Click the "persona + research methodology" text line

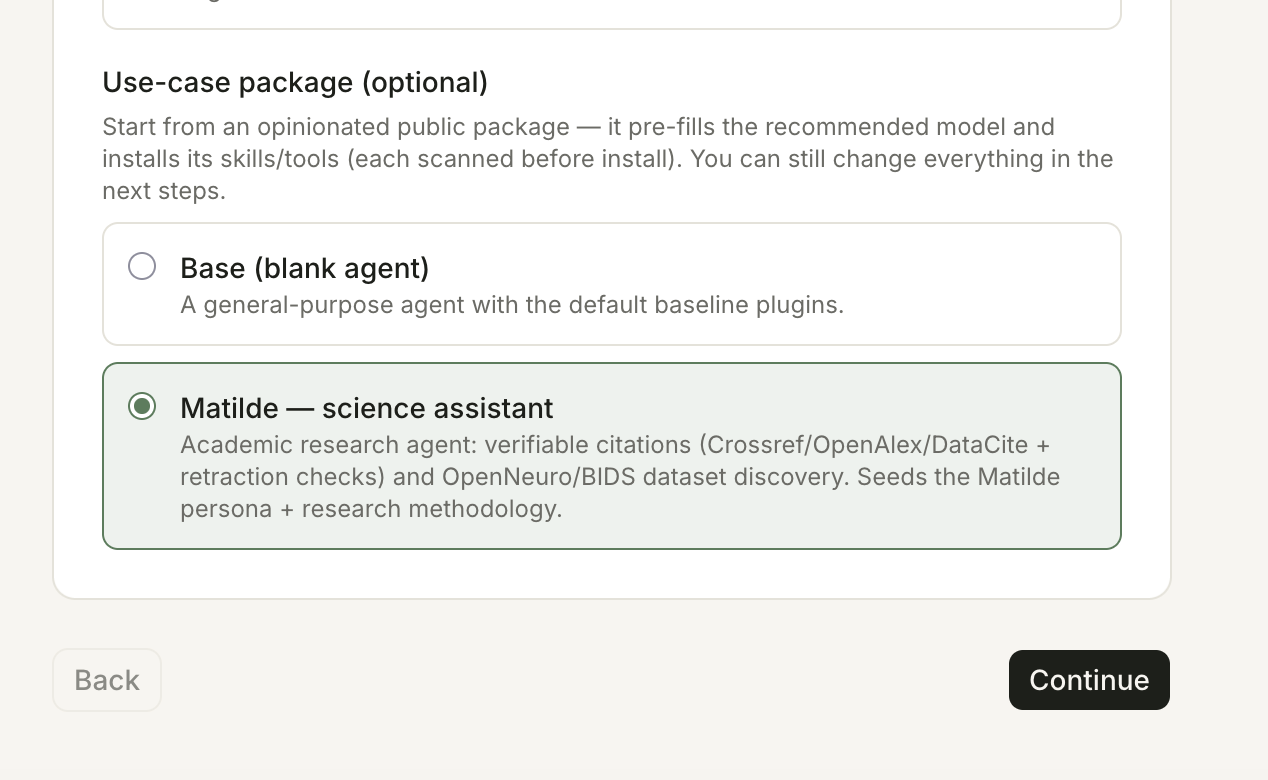pos(371,508)
